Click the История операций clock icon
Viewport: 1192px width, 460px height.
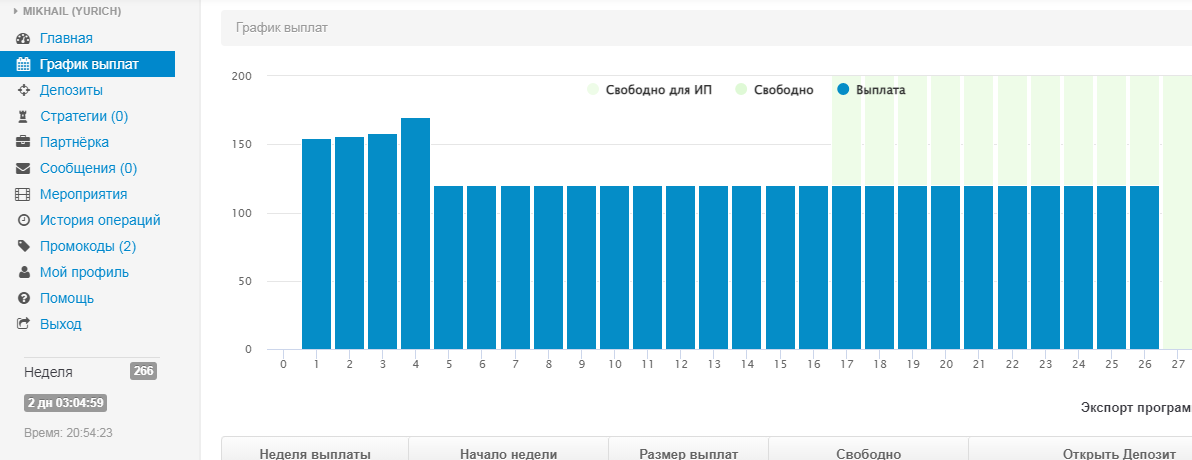click(24, 221)
